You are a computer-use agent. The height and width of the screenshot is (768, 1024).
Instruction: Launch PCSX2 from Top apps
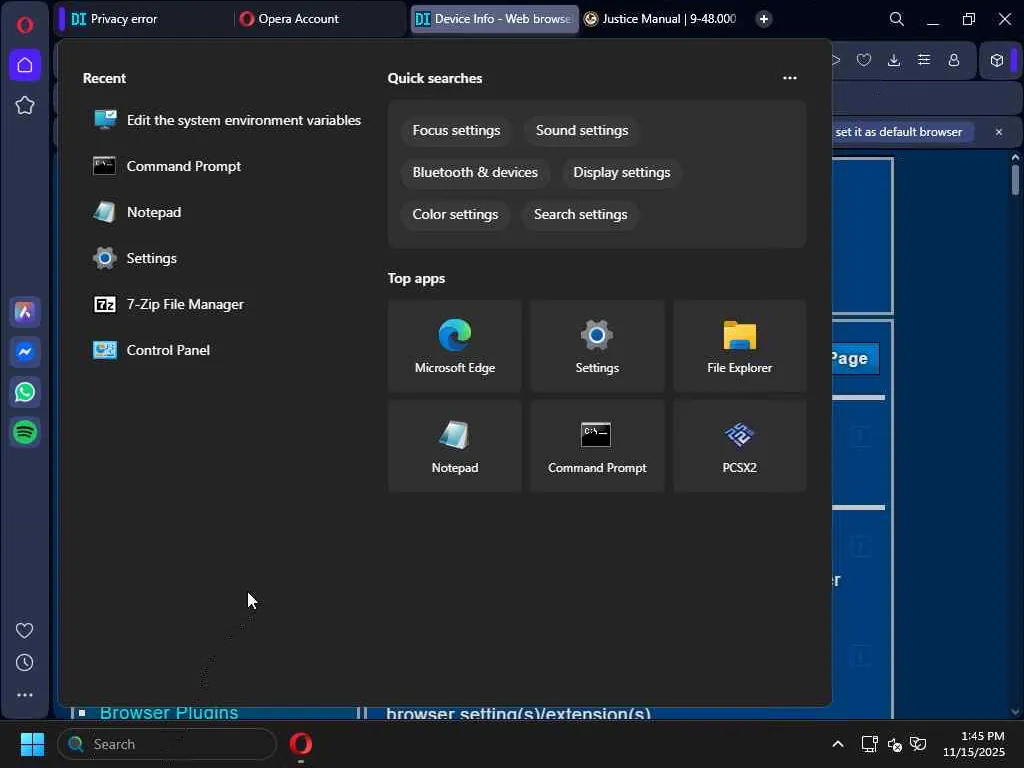739,446
